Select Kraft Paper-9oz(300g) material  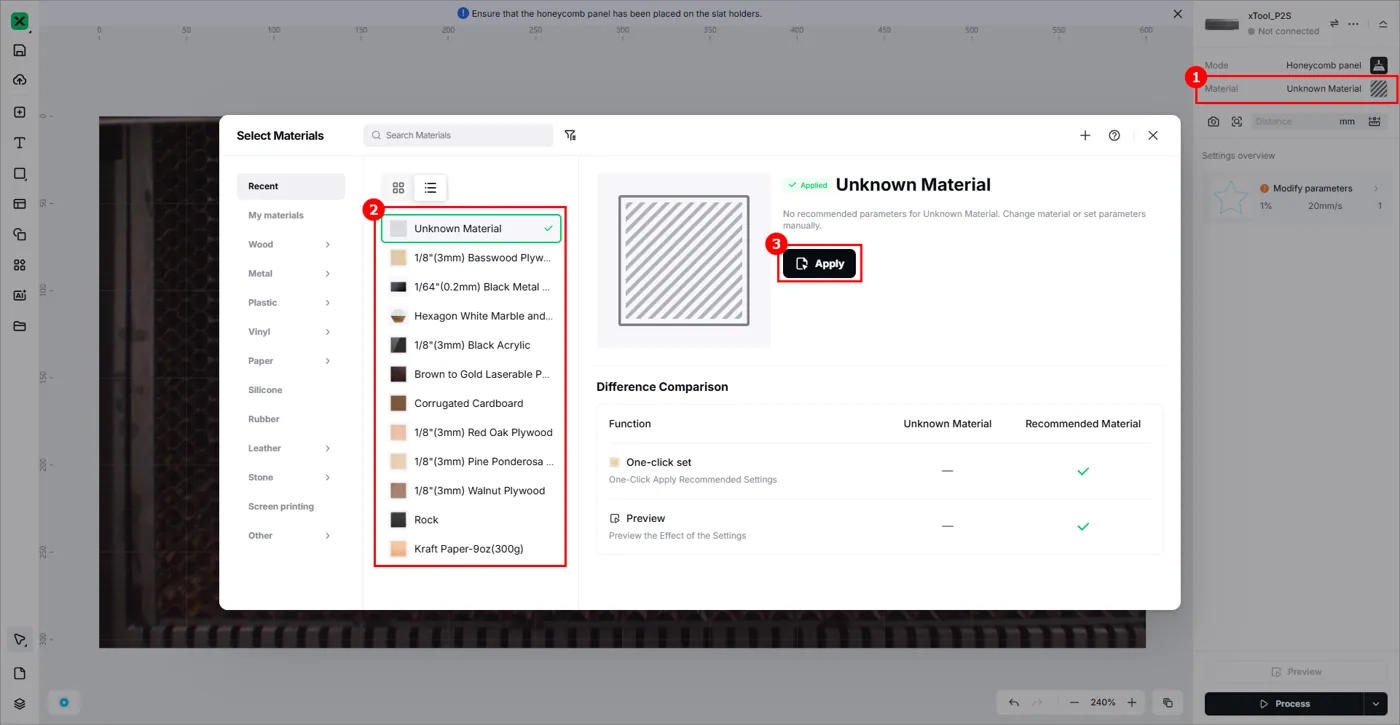pyautogui.click(x=471, y=549)
